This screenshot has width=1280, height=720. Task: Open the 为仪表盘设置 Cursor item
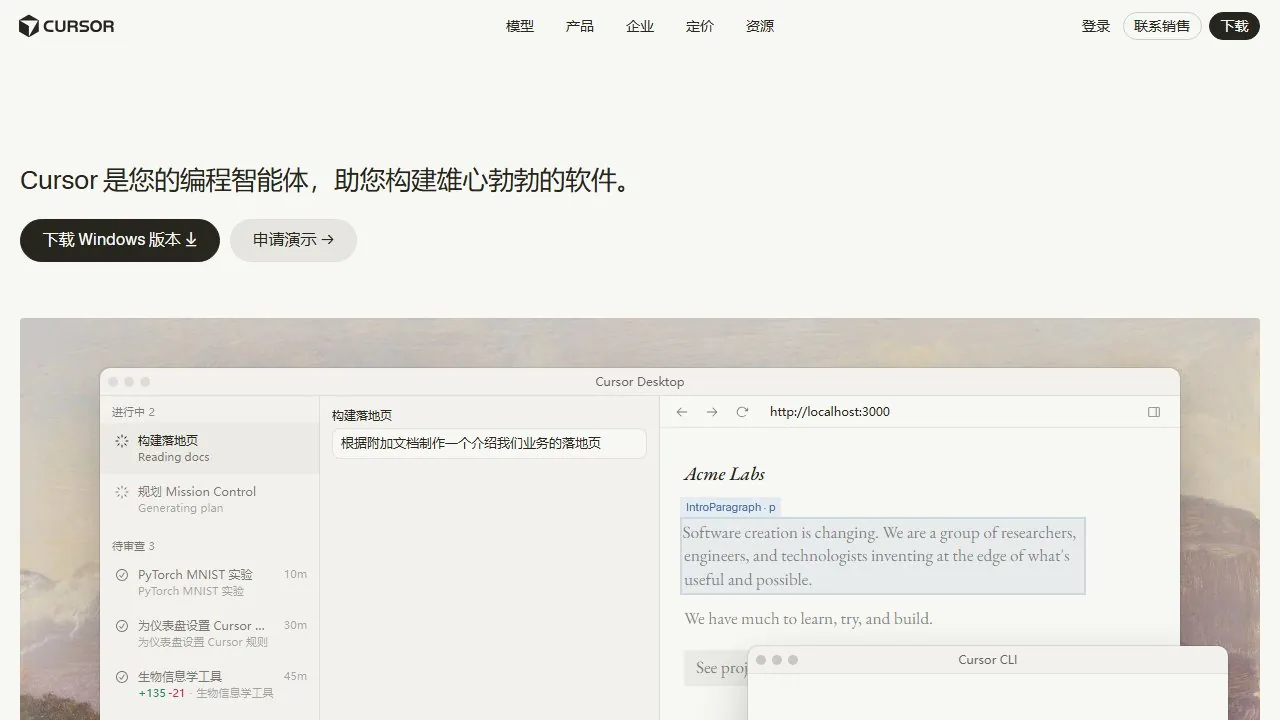coord(210,633)
